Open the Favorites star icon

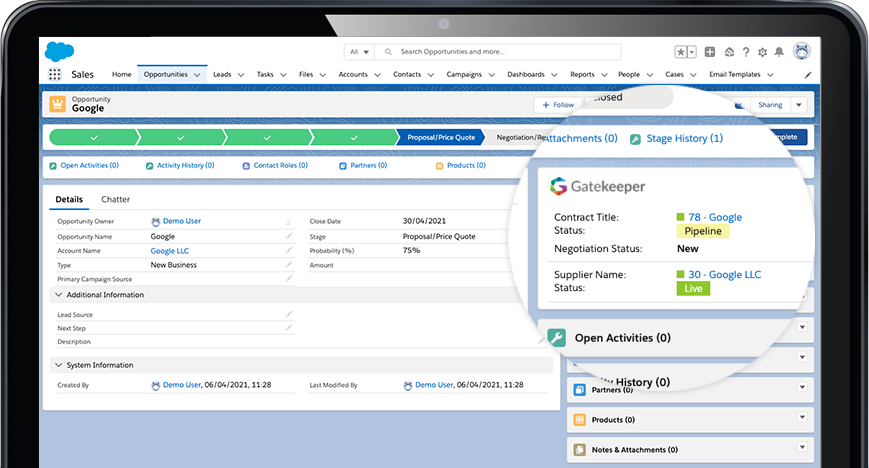[680, 52]
